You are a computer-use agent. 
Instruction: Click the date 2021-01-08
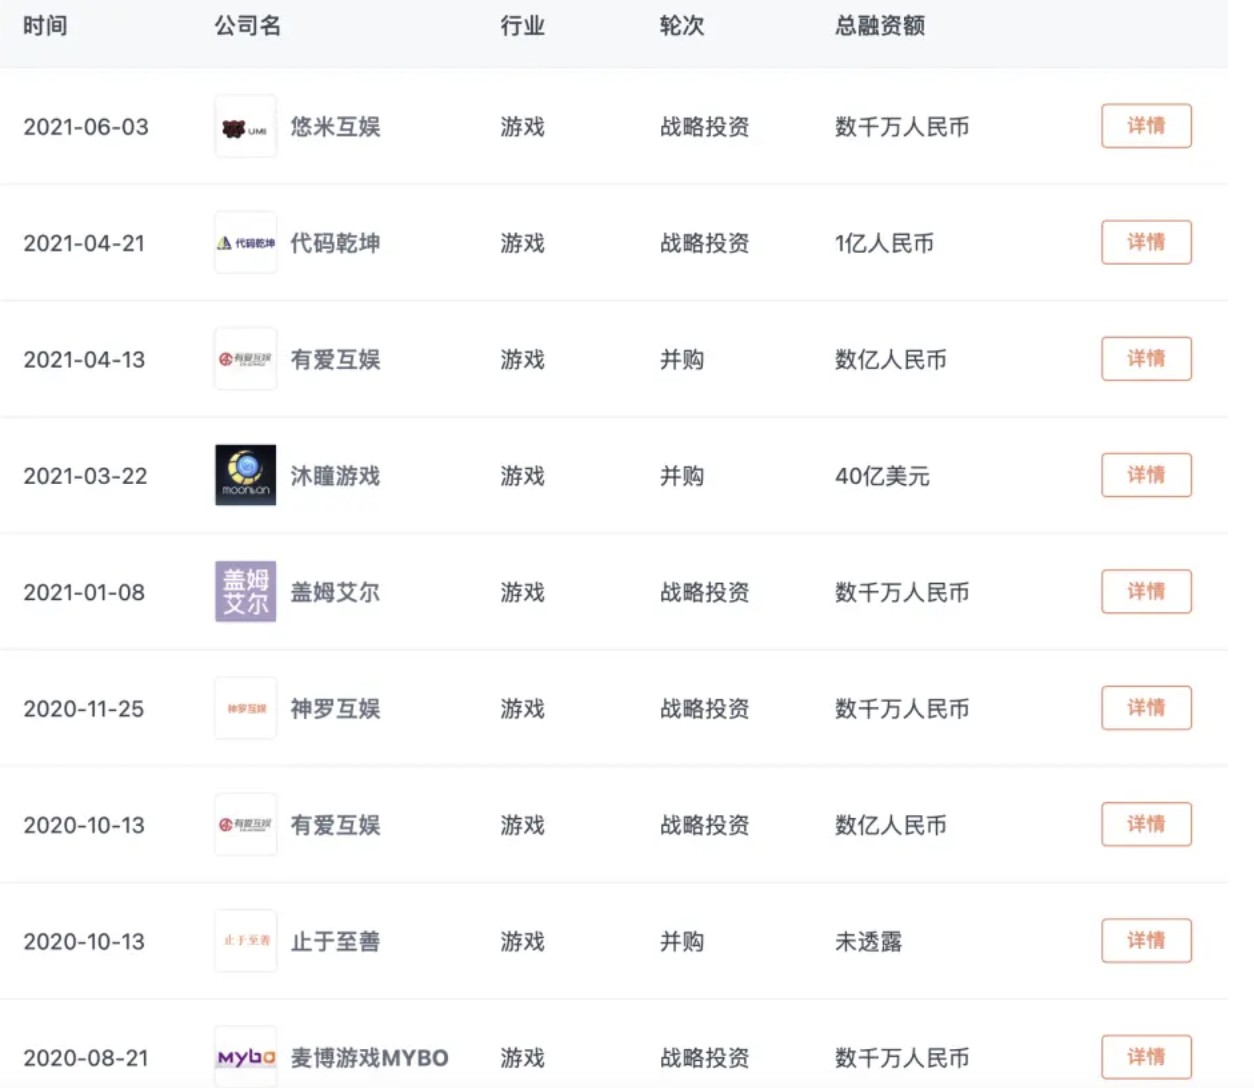point(84,592)
